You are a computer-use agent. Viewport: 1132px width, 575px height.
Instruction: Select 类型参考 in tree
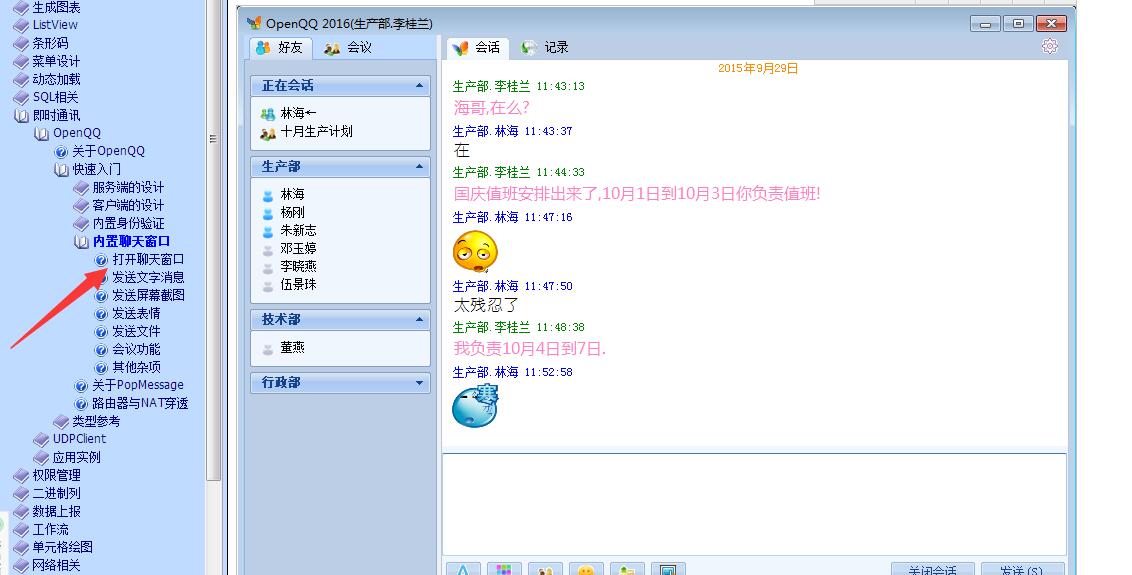pyautogui.click(x=96, y=421)
